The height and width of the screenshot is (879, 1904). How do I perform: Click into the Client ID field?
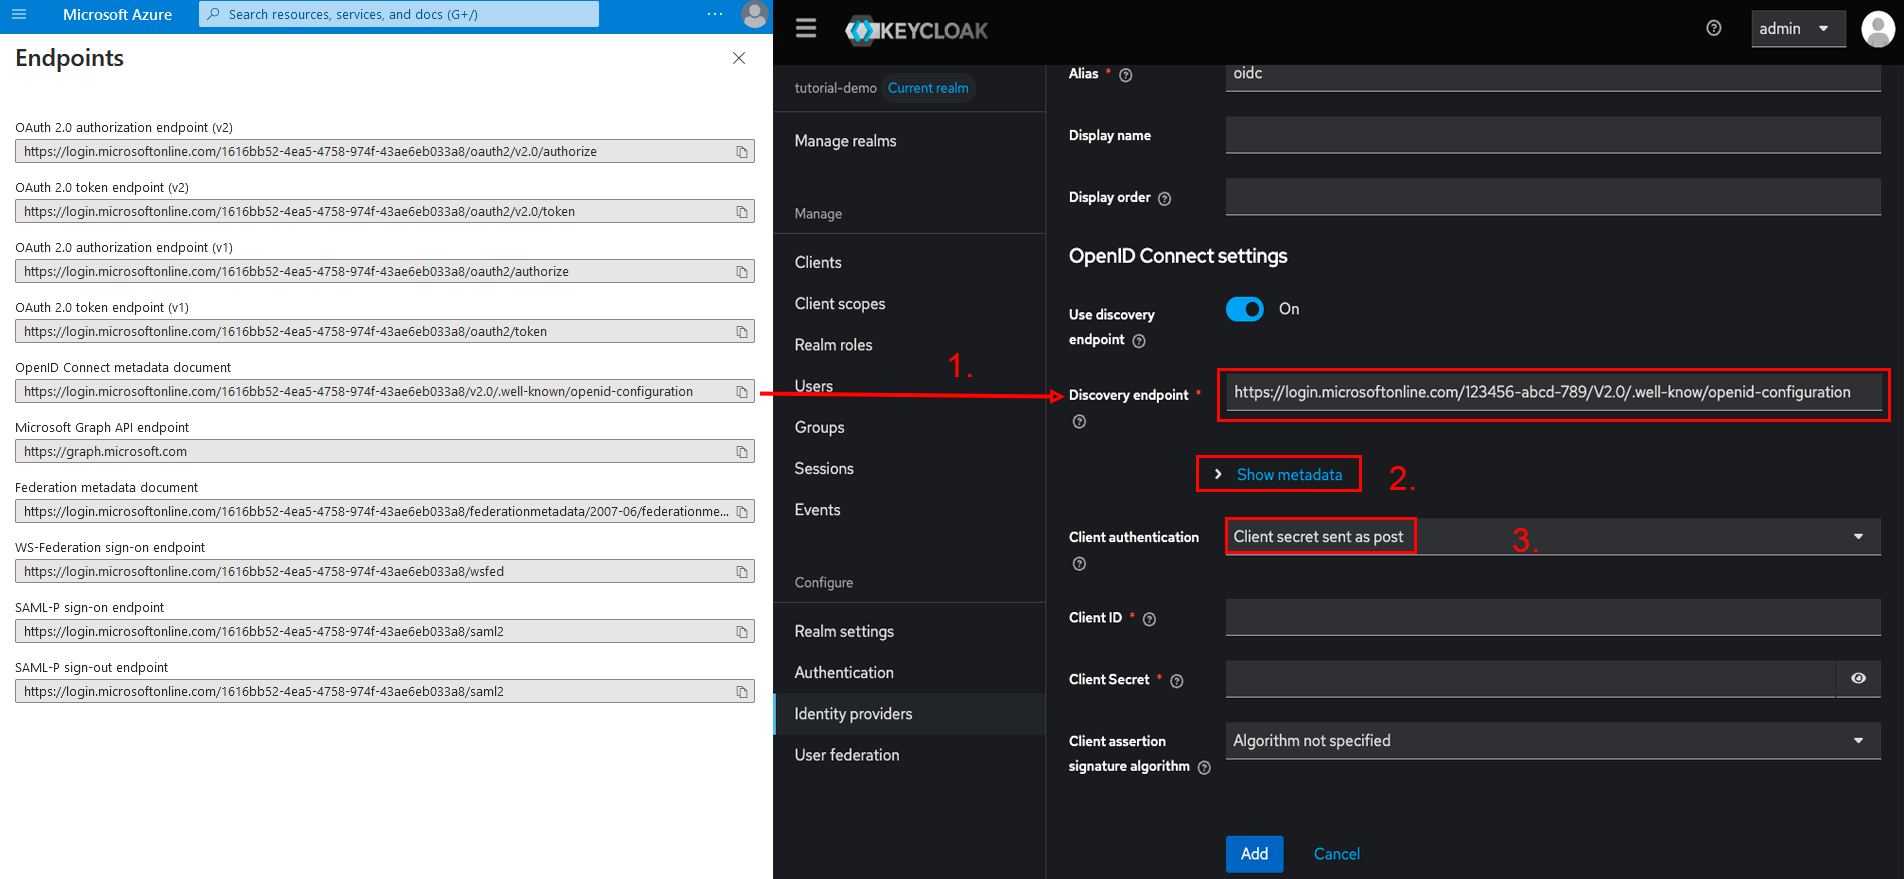coord(1553,617)
